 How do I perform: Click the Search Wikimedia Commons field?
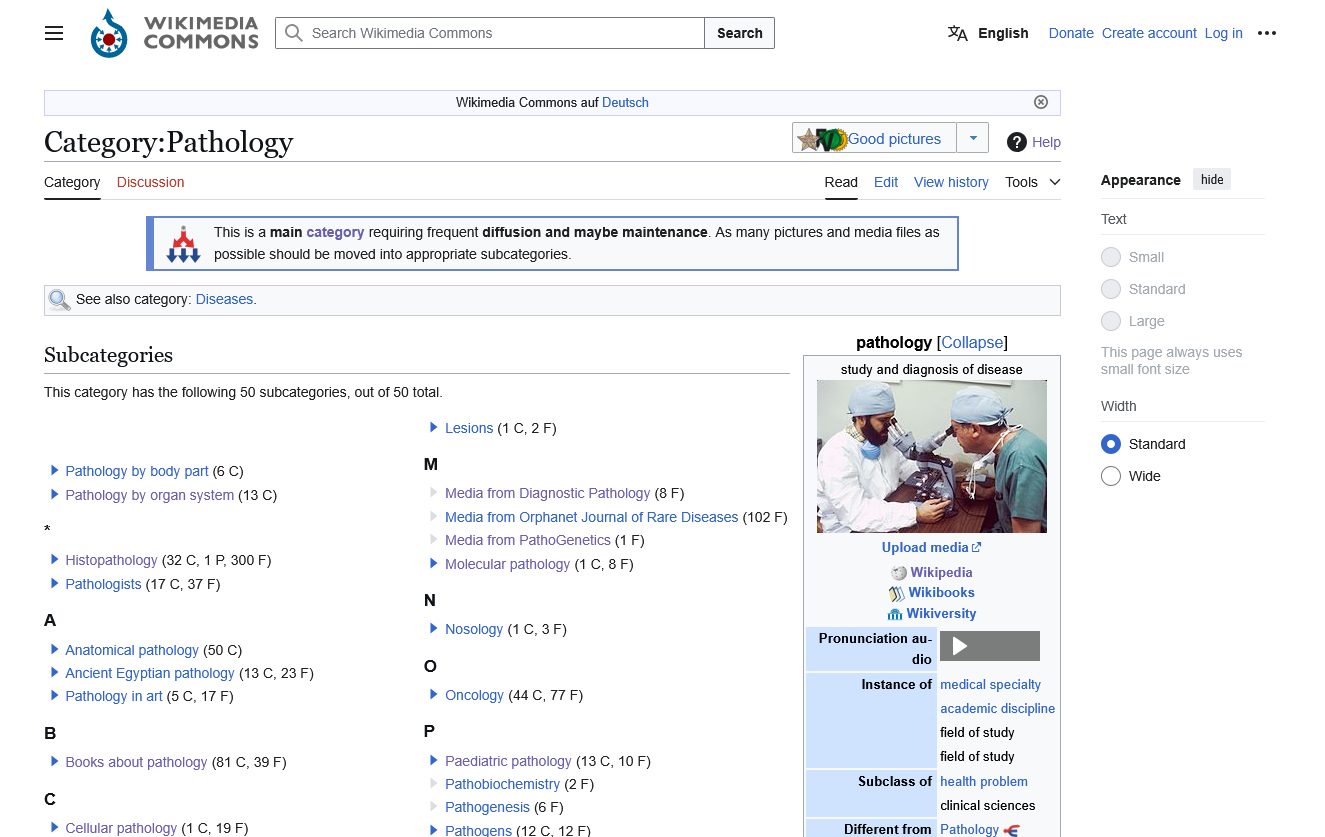coord(490,33)
